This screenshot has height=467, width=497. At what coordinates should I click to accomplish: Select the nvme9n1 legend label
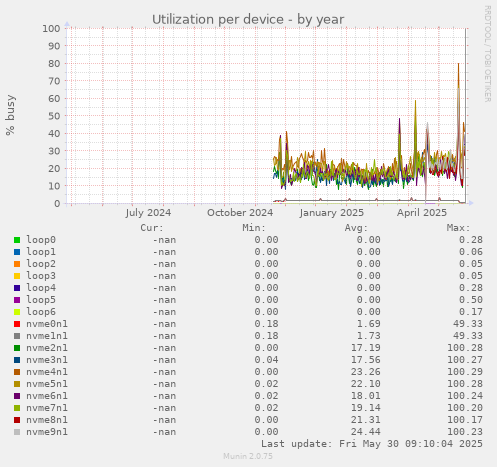click(x=47, y=432)
